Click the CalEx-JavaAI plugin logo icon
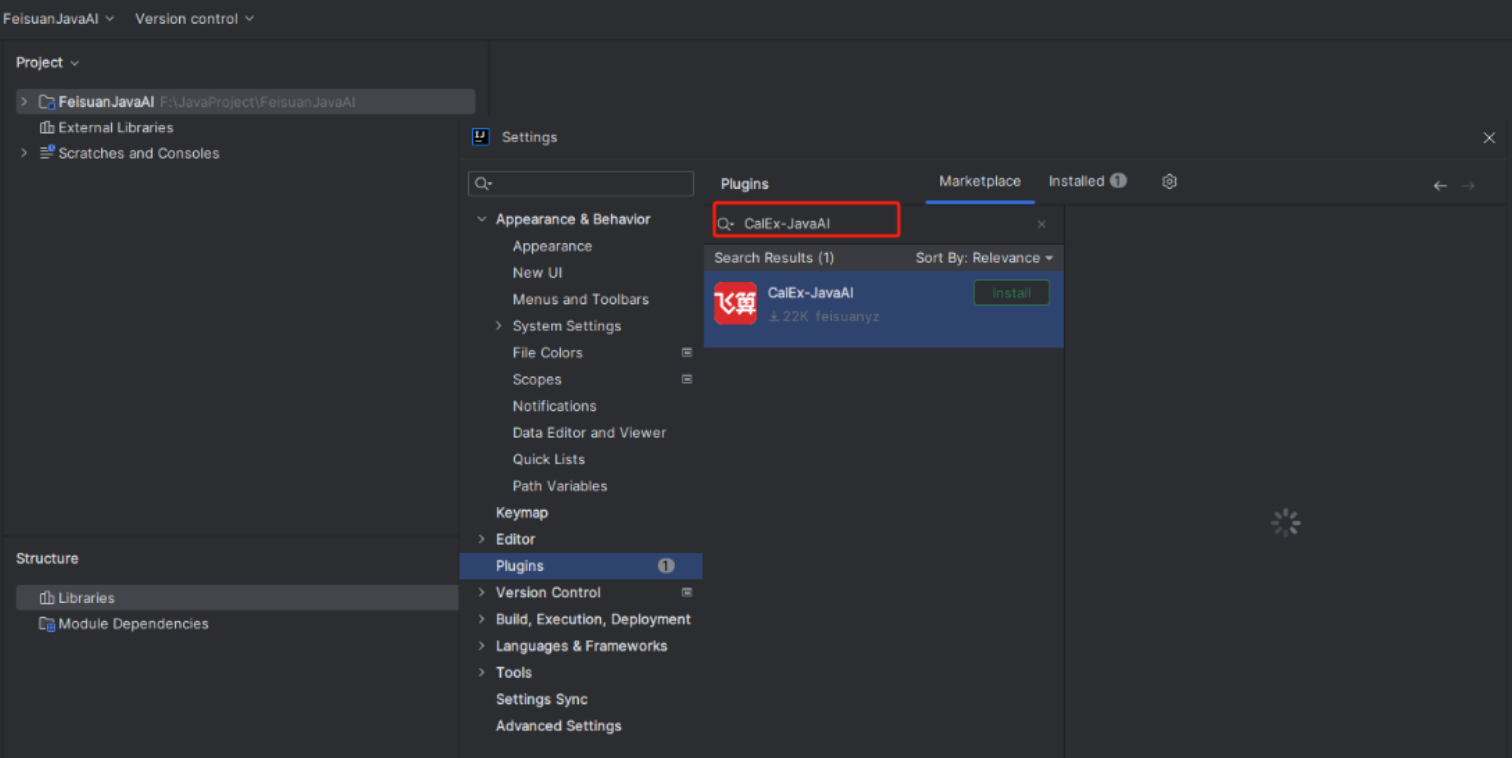This screenshot has width=1512, height=758. pos(735,303)
